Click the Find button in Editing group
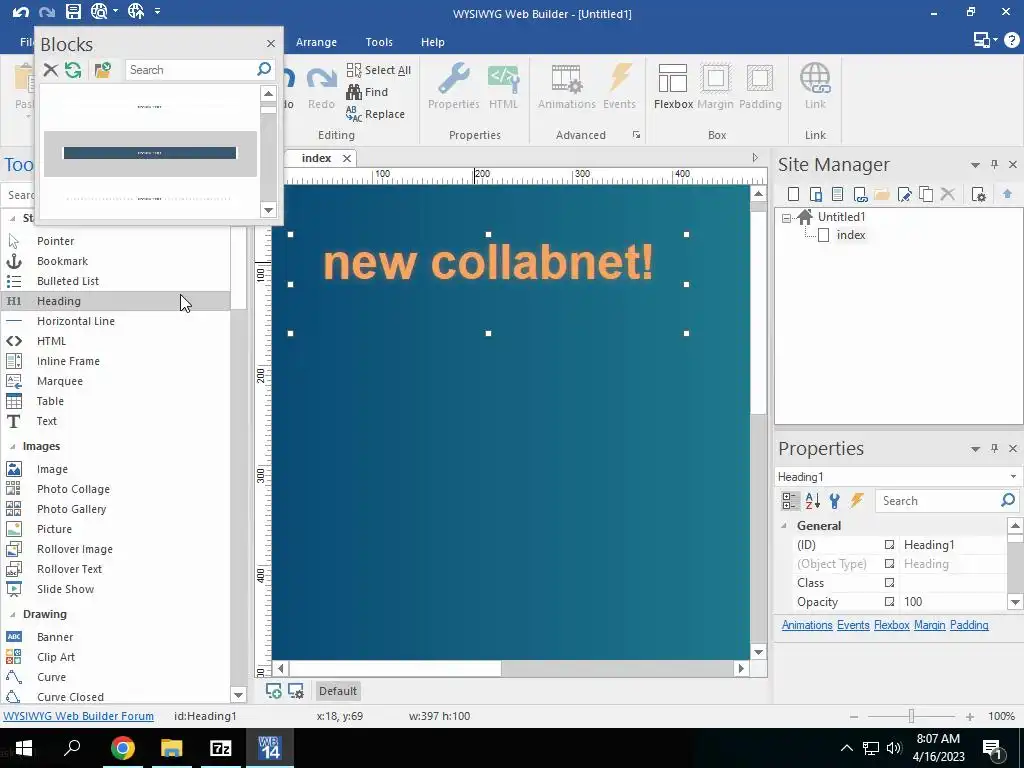This screenshot has width=1024, height=768. point(367,92)
